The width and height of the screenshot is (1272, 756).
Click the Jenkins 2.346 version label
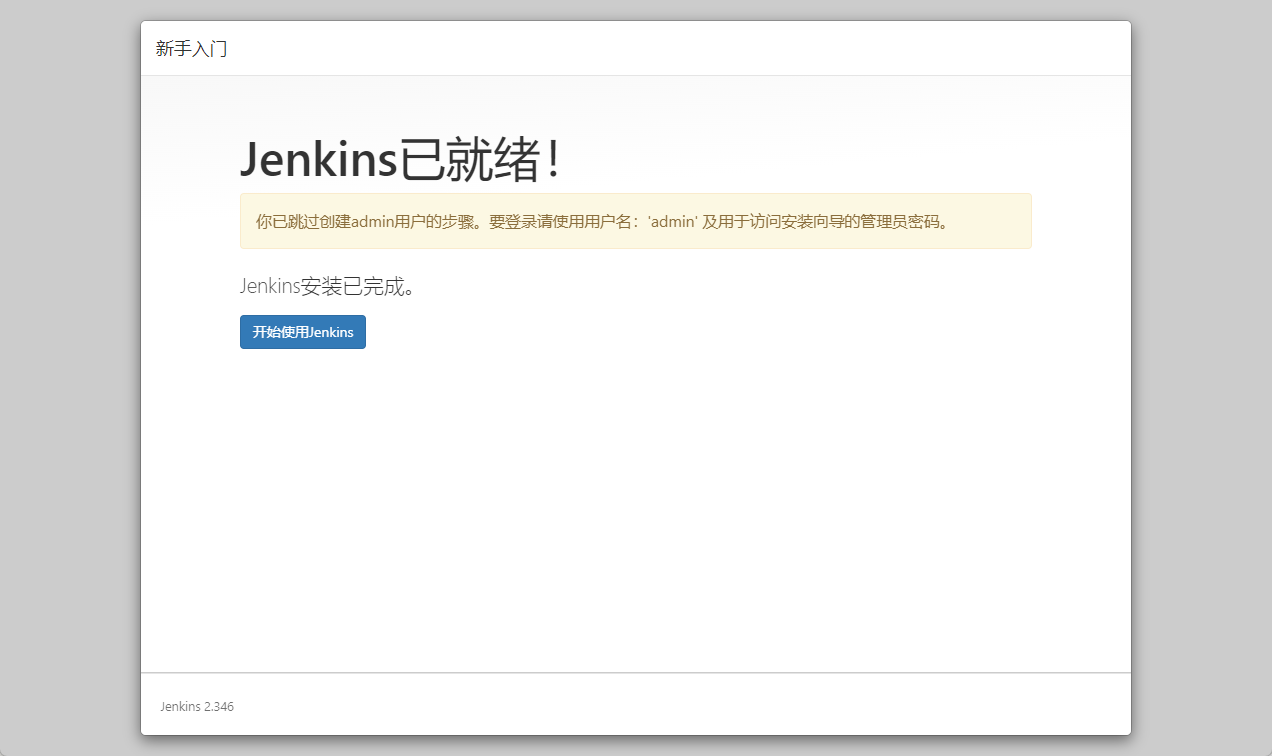click(197, 706)
